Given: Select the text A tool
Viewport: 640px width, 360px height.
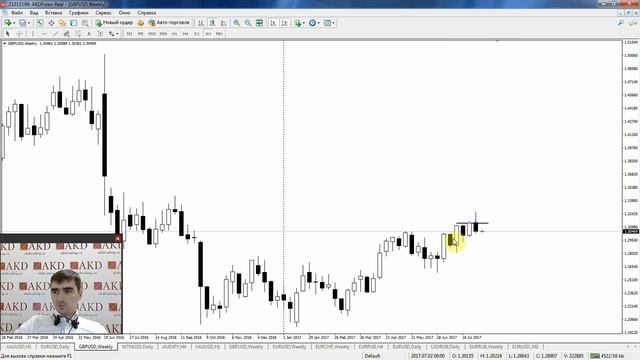Looking at the screenshot, I should (89, 33).
